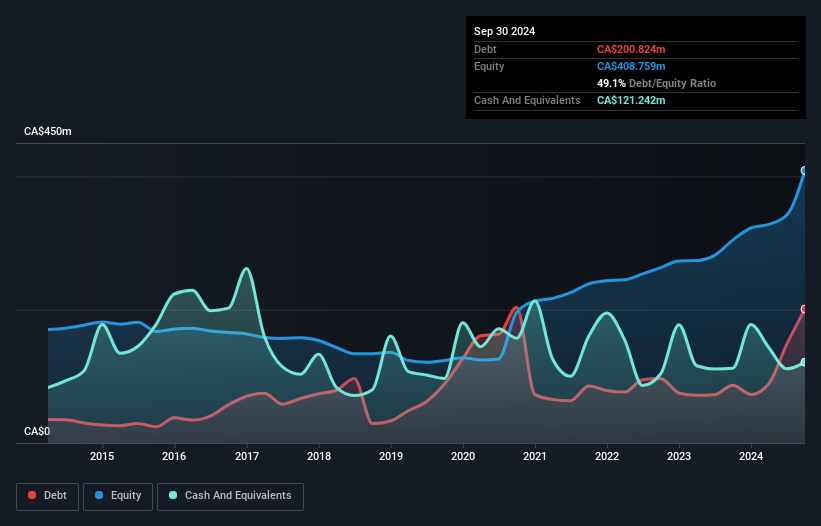
Task: Toggle the Debt series legend button
Action: [48, 496]
